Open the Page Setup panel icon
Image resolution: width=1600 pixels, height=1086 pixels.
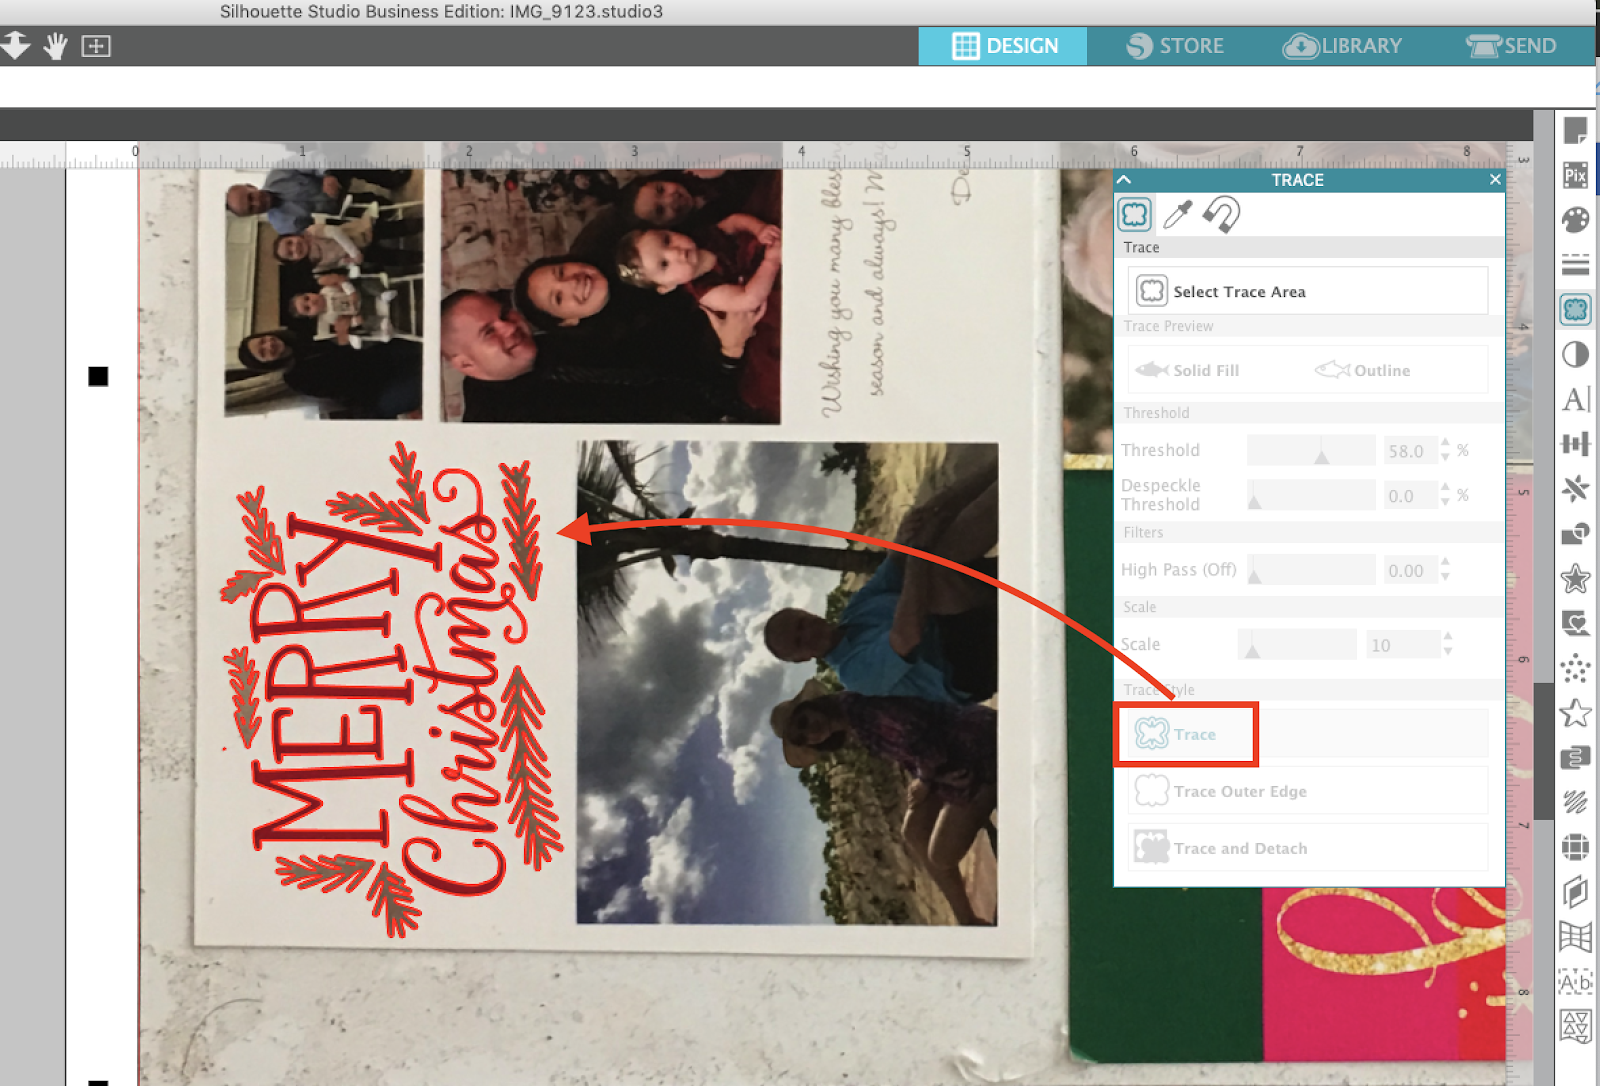1575,131
